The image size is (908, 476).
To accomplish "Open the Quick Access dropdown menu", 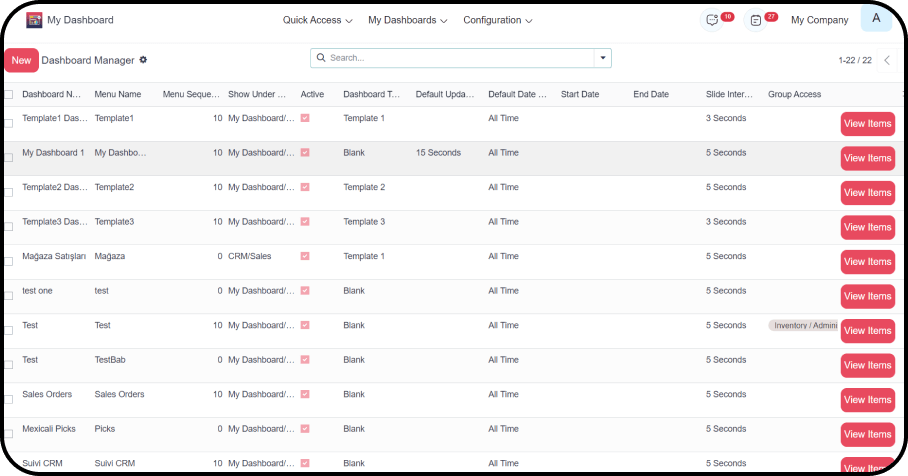I will (318, 20).
